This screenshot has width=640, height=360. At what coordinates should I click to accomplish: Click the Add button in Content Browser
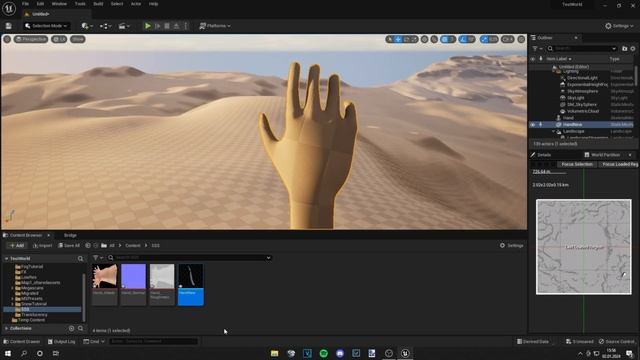(17, 246)
